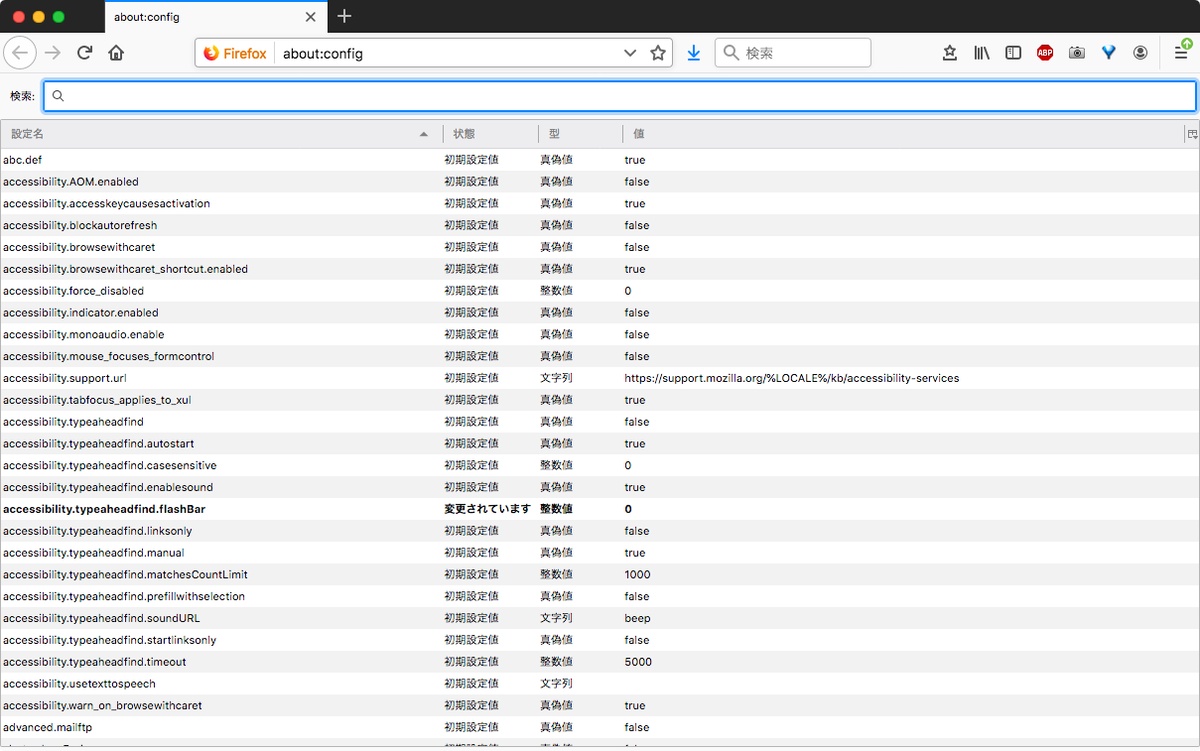This screenshot has height=751, width=1200.
Task: Open the Adblock Plus ABP extension
Action: pyautogui.click(x=1045, y=53)
